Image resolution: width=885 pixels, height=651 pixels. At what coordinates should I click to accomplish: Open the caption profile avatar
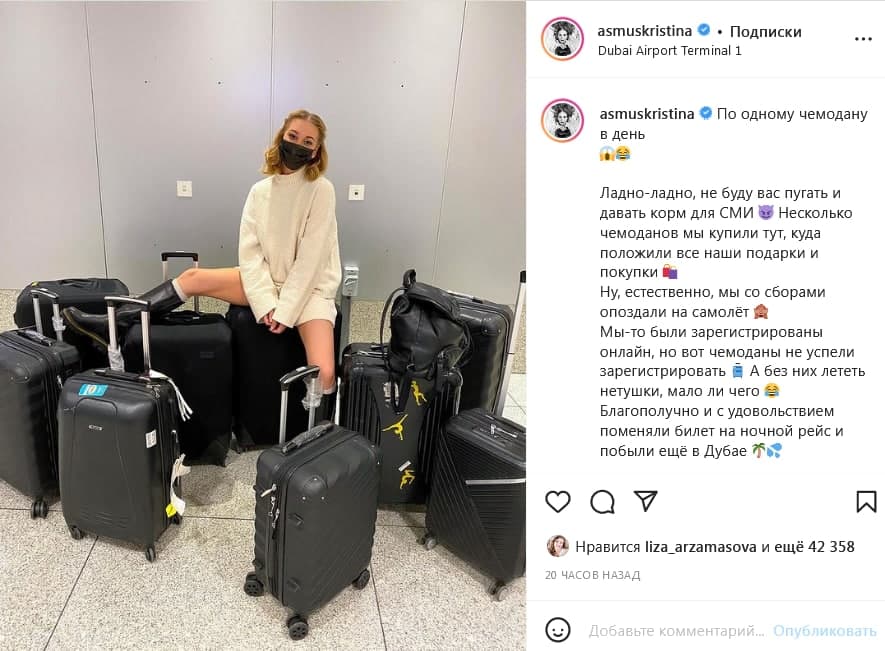click(x=562, y=120)
